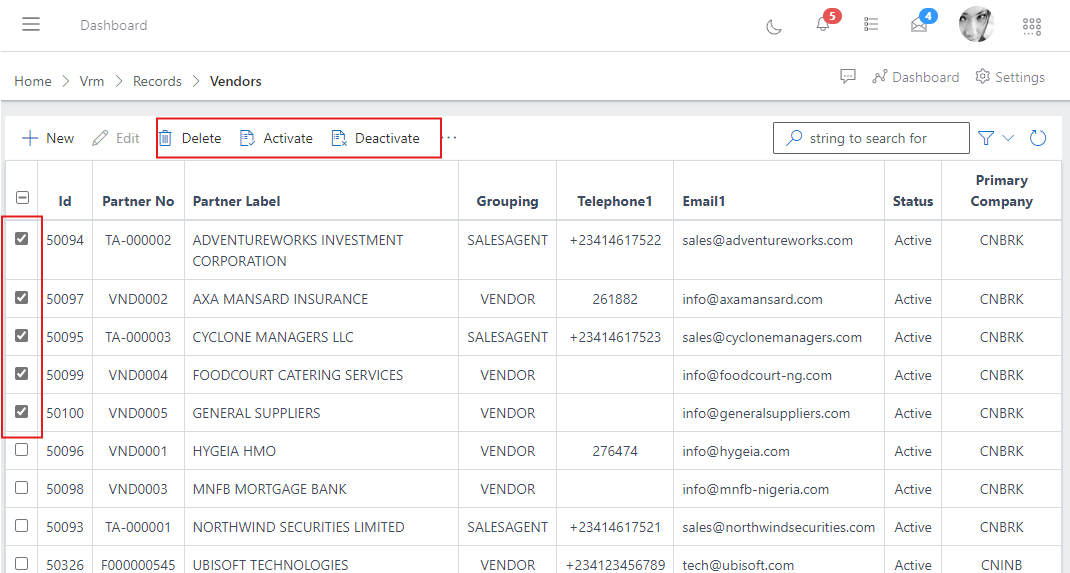Image resolution: width=1070 pixels, height=573 pixels.
Task: Uncheck the row 50100 checkbox
Action: pyautogui.click(x=22, y=412)
